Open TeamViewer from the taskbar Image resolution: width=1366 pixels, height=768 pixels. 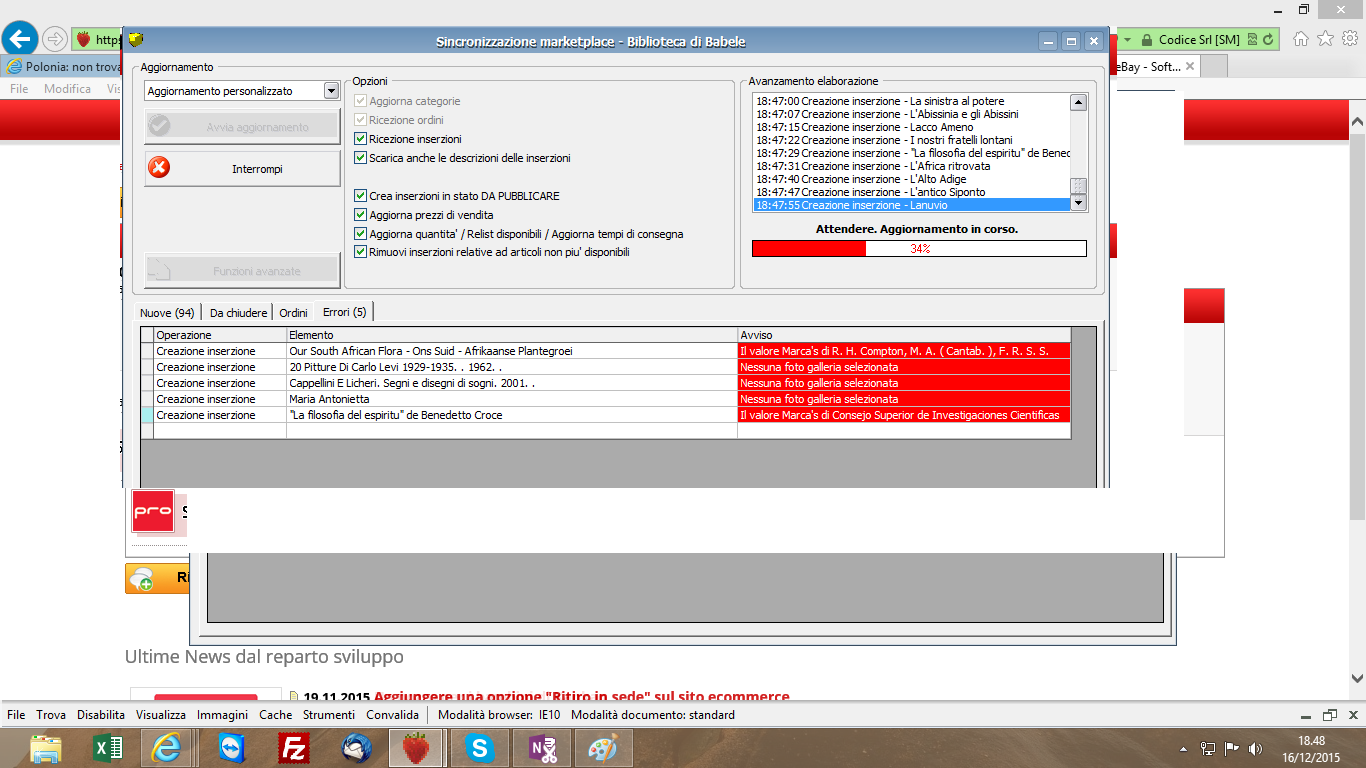point(232,748)
